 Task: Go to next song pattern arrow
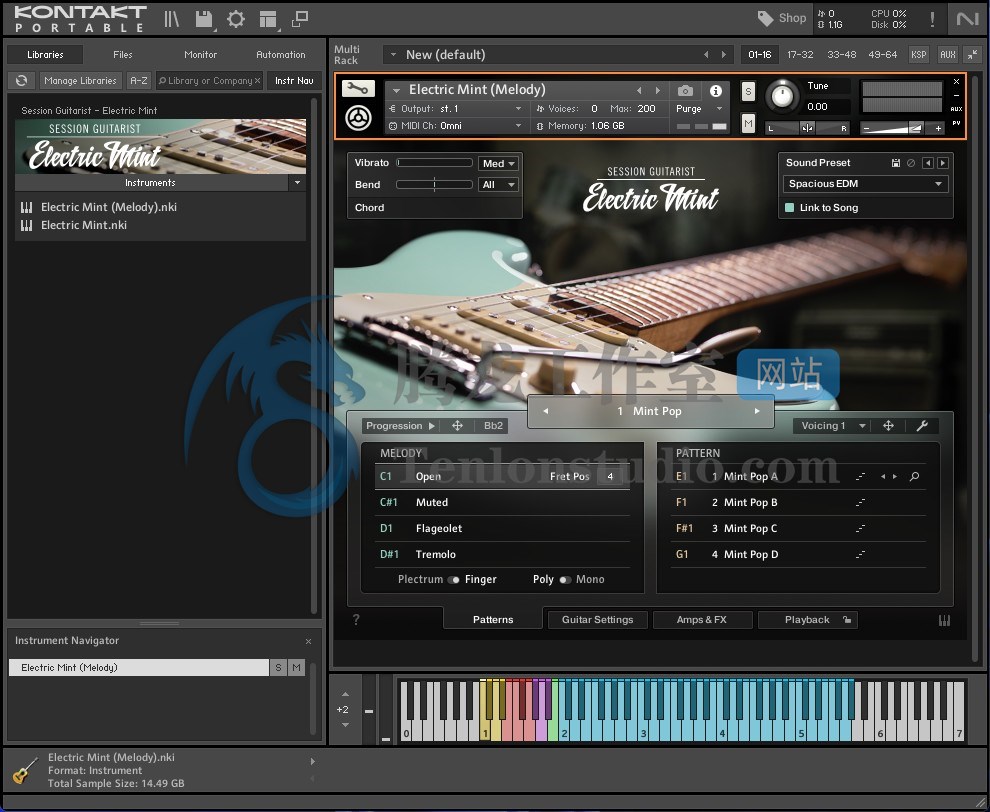point(757,411)
